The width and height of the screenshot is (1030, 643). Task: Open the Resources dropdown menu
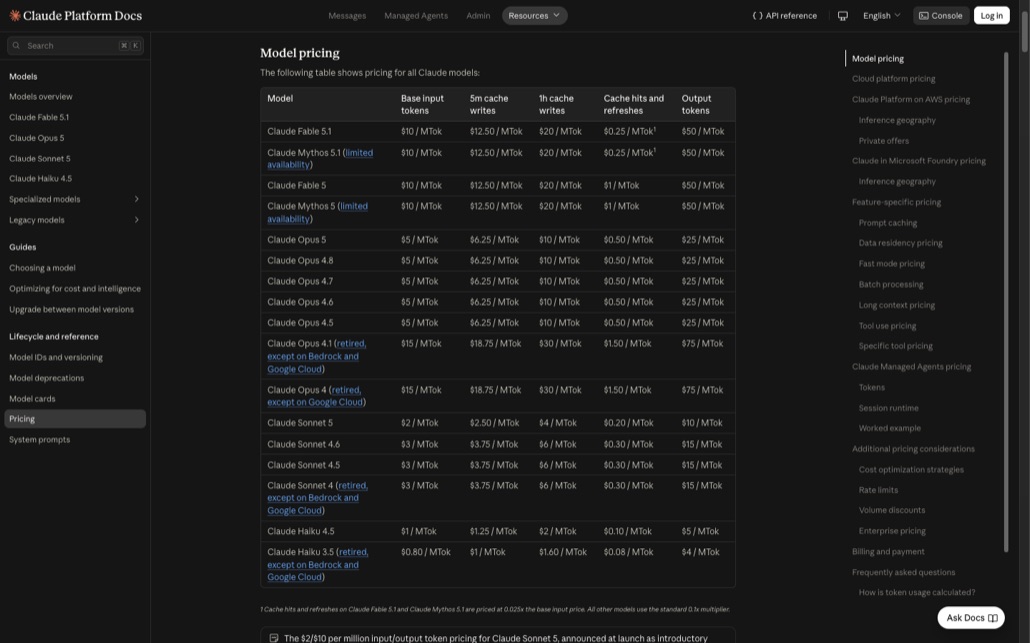[535, 16]
